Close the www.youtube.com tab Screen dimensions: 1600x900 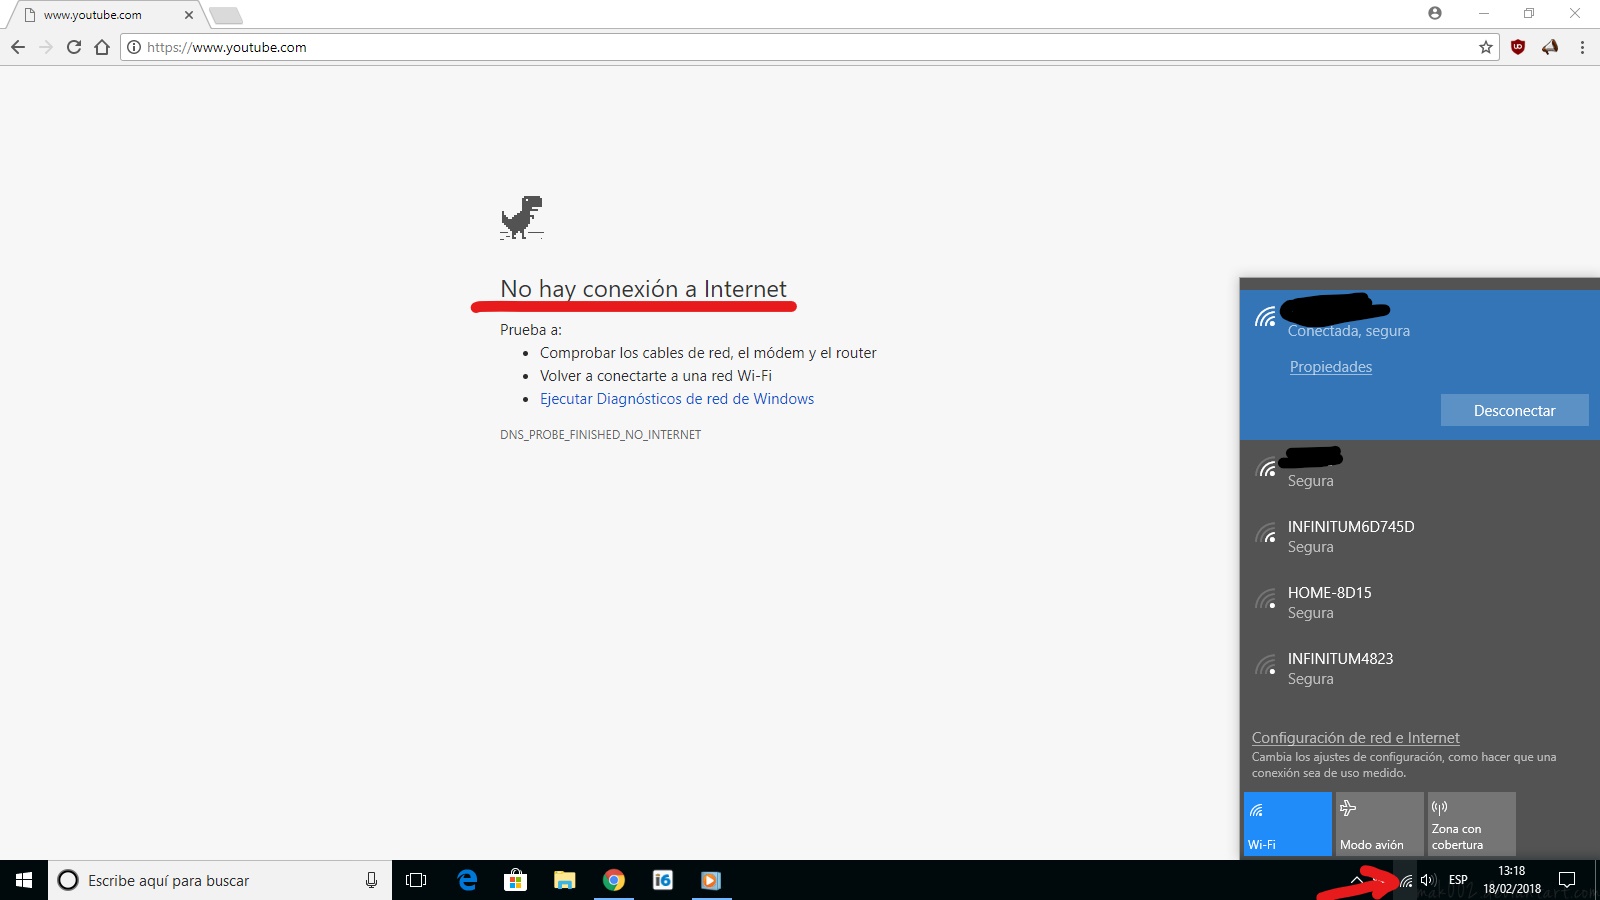[188, 15]
